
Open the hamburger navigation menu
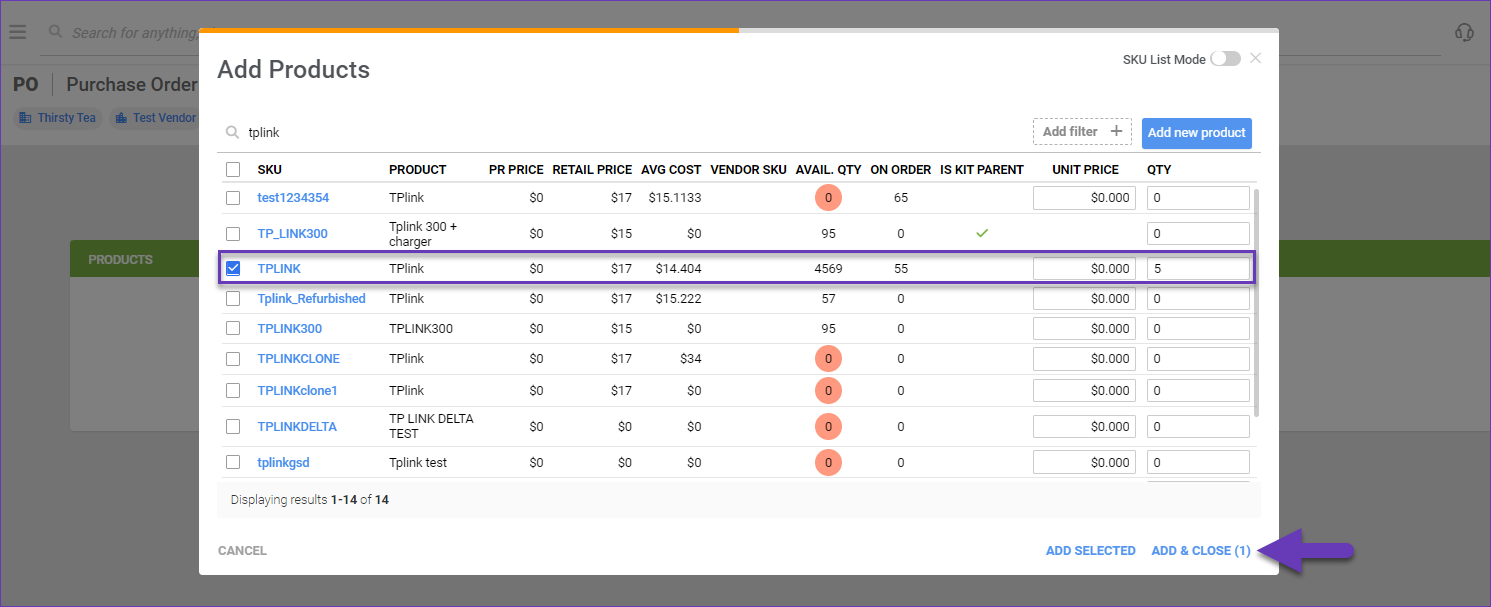[x=17, y=32]
